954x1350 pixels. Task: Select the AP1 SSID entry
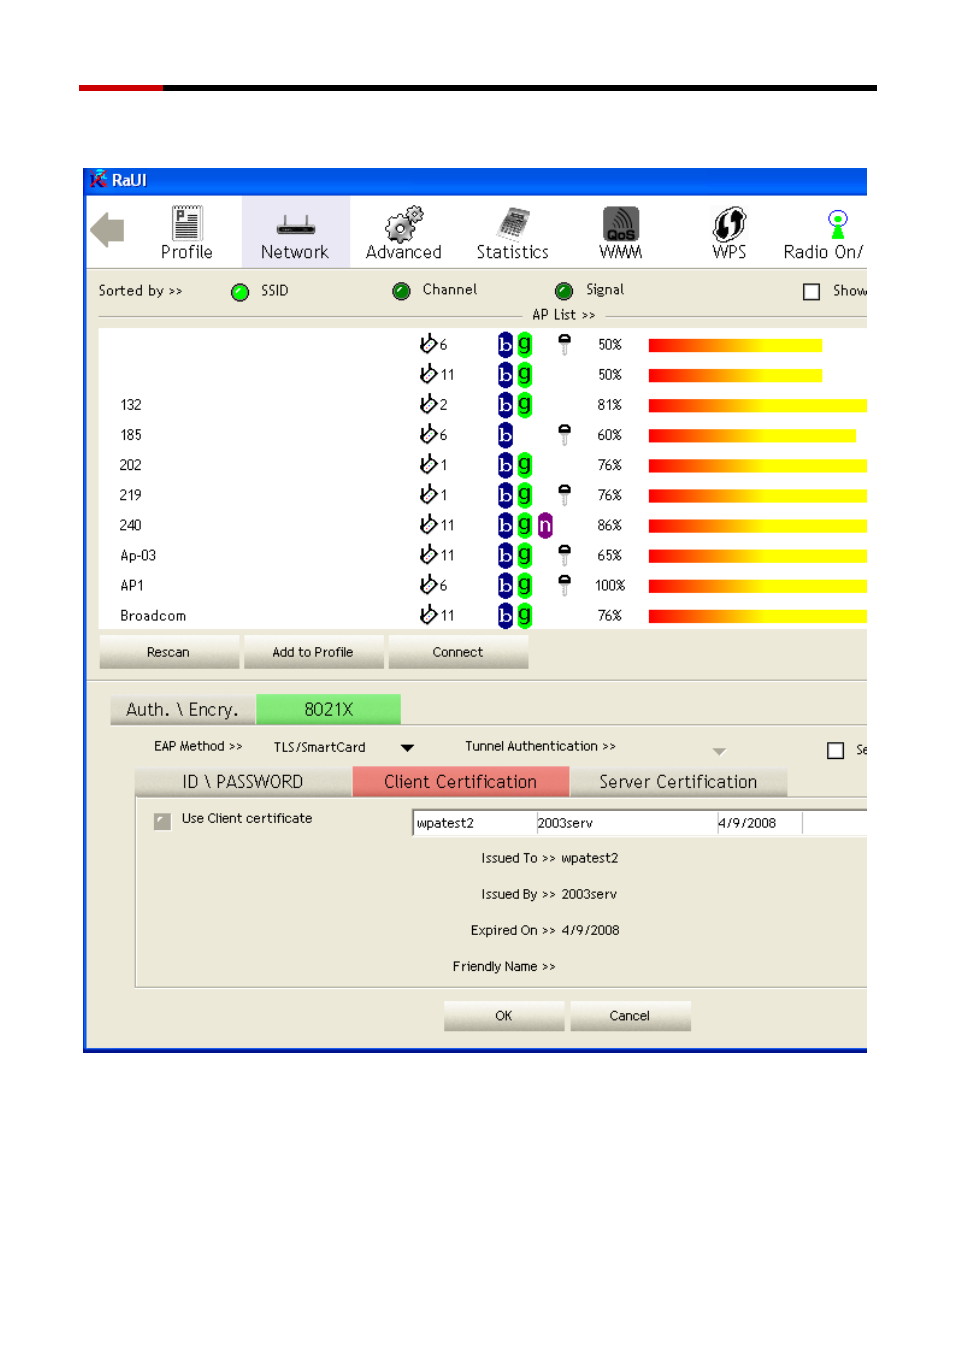coord(132,586)
